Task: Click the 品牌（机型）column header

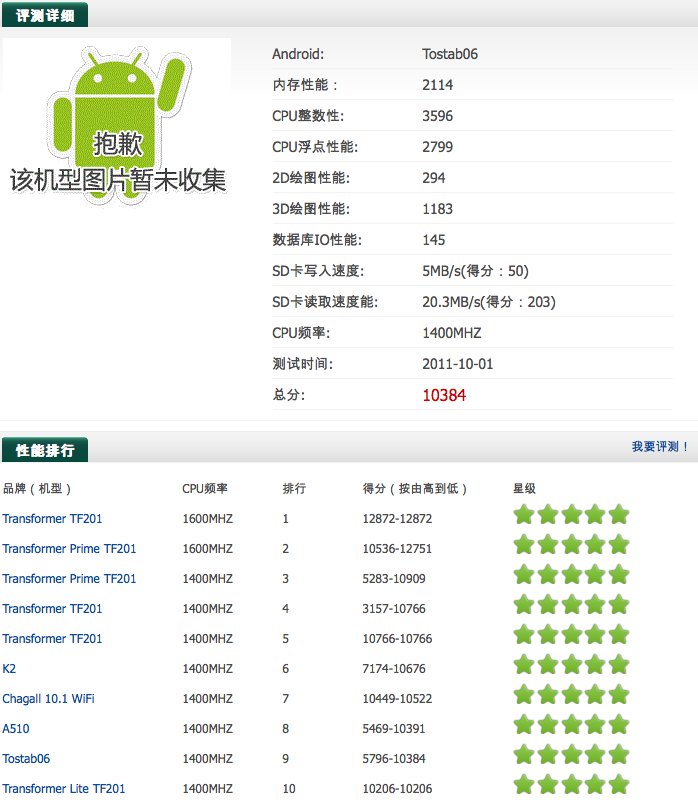Action: coord(36,489)
